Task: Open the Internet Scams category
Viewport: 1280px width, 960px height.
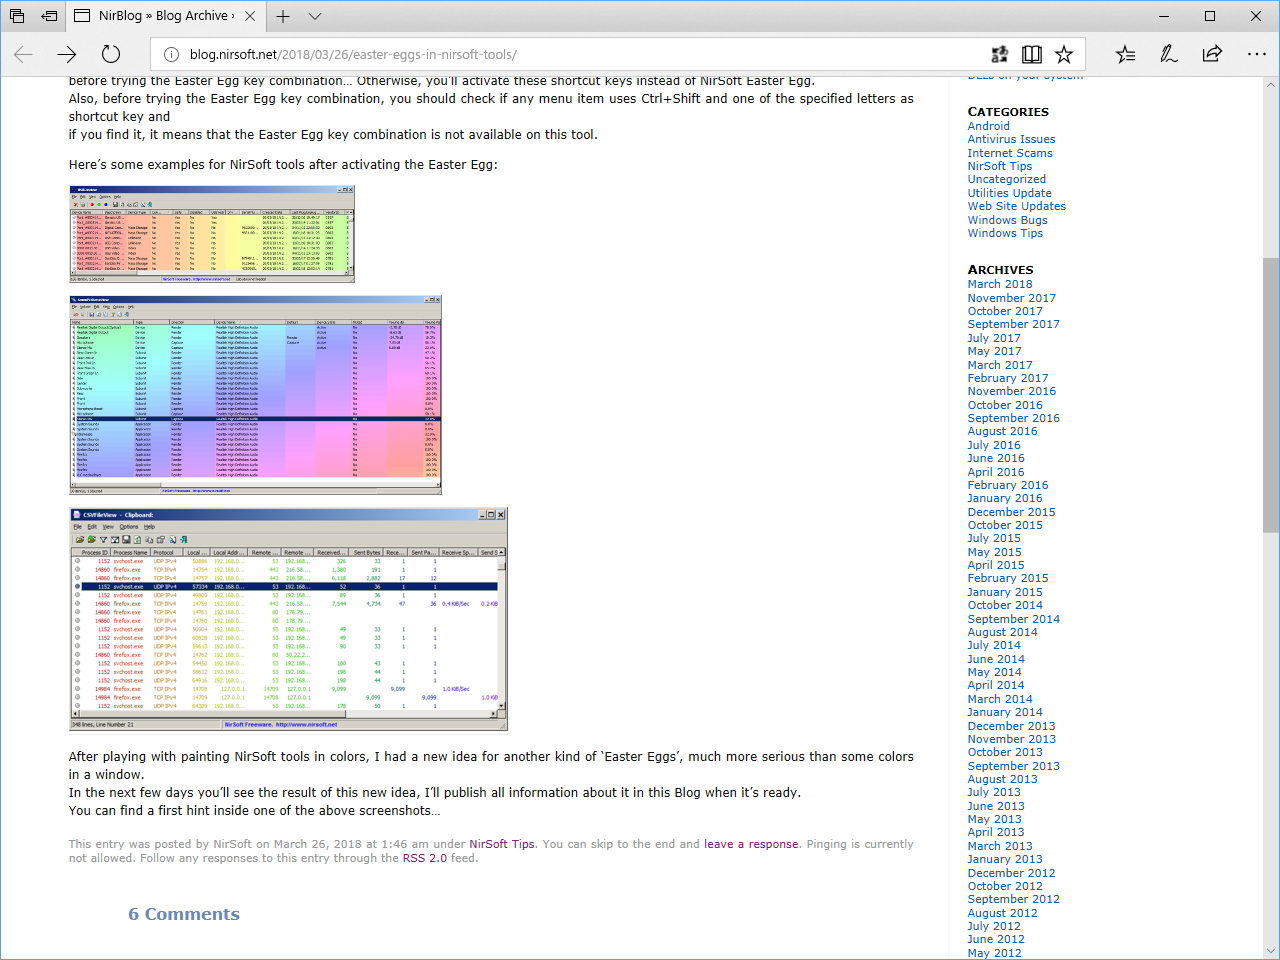Action: click(1010, 153)
